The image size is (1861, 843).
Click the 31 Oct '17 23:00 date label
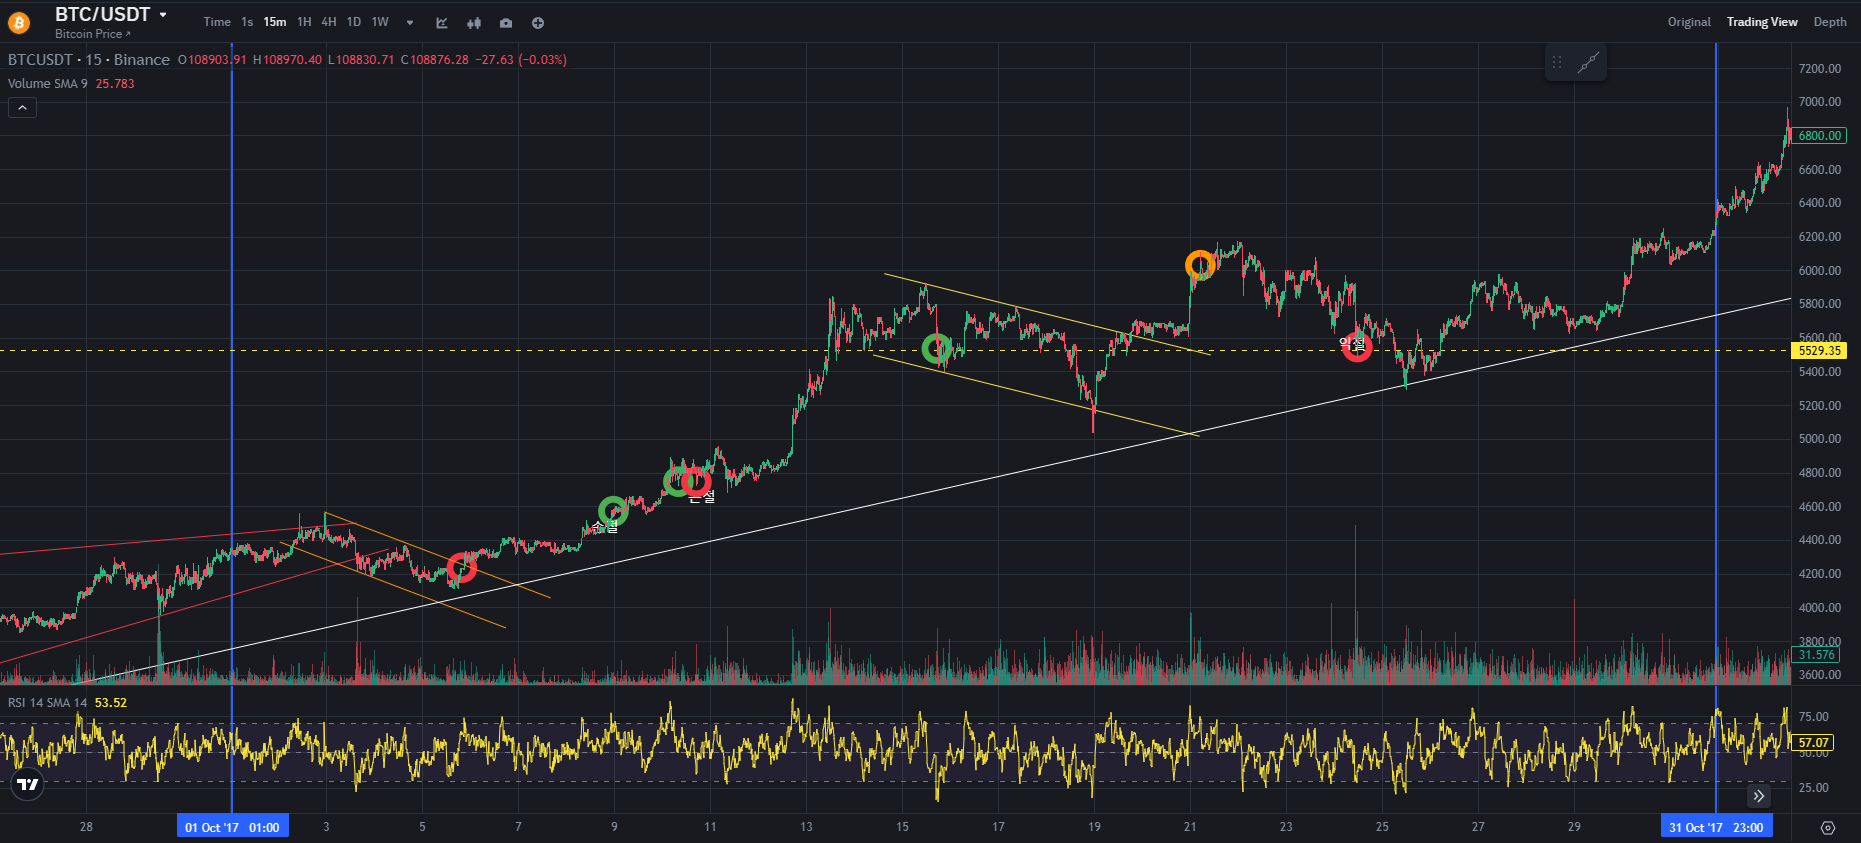coord(1716,827)
